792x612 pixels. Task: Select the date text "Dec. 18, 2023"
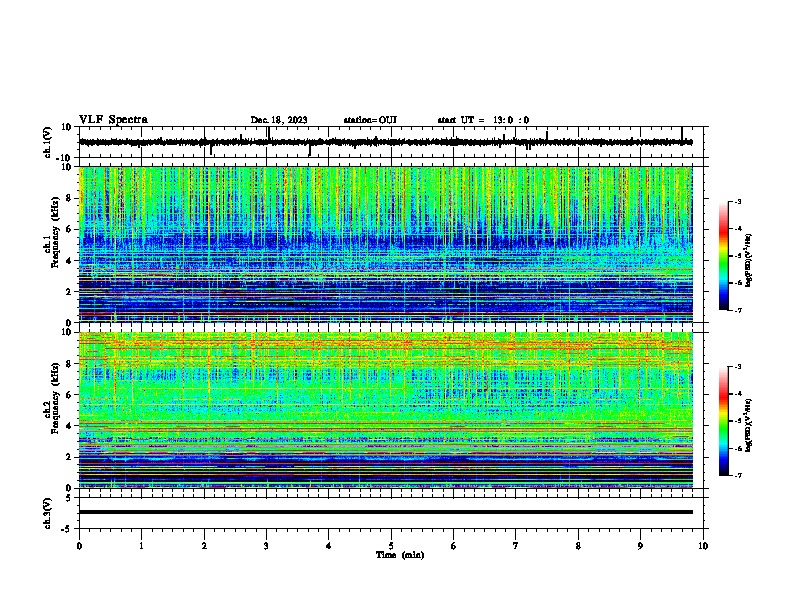(279, 120)
